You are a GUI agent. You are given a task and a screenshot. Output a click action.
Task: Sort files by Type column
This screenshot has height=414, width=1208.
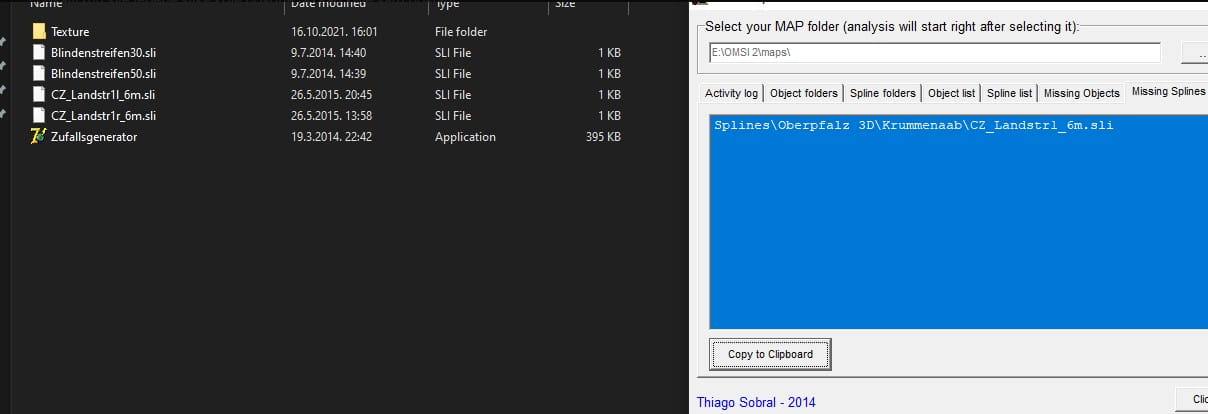(x=446, y=6)
